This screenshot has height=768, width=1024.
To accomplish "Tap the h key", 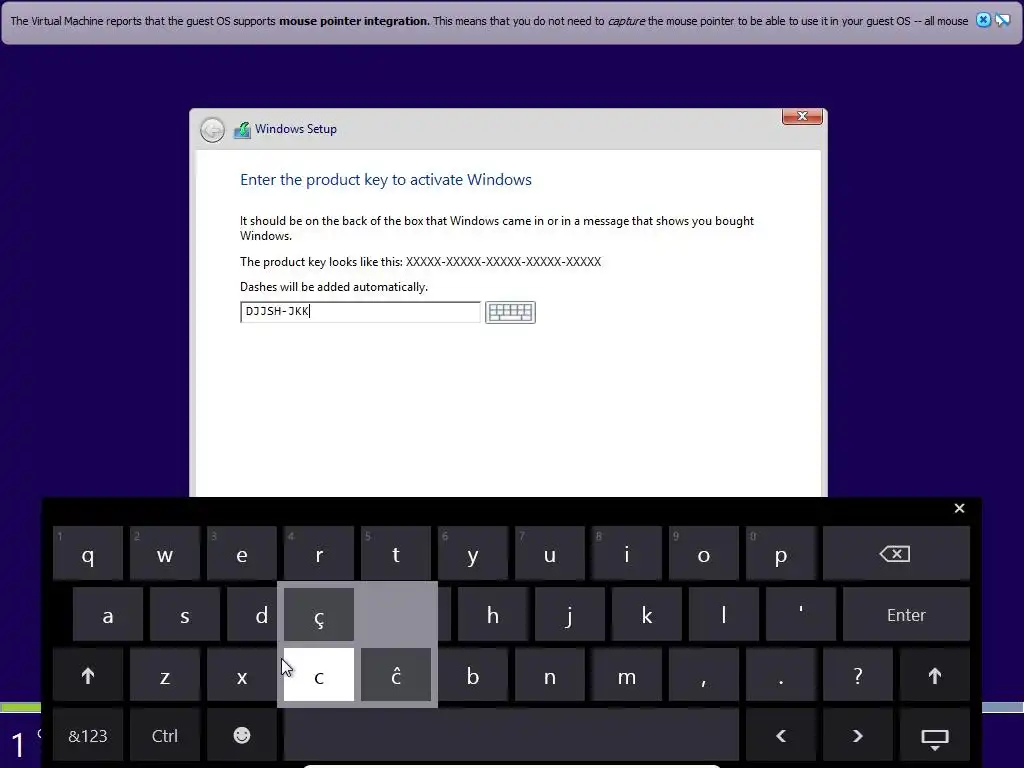I will [x=492, y=615].
